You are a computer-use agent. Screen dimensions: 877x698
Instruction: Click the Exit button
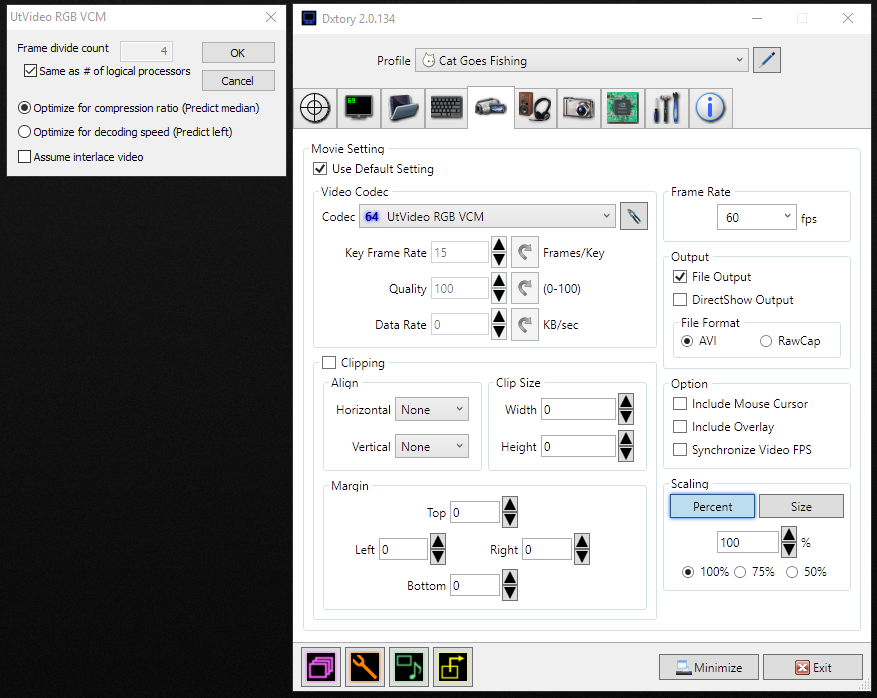click(x=813, y=667)
